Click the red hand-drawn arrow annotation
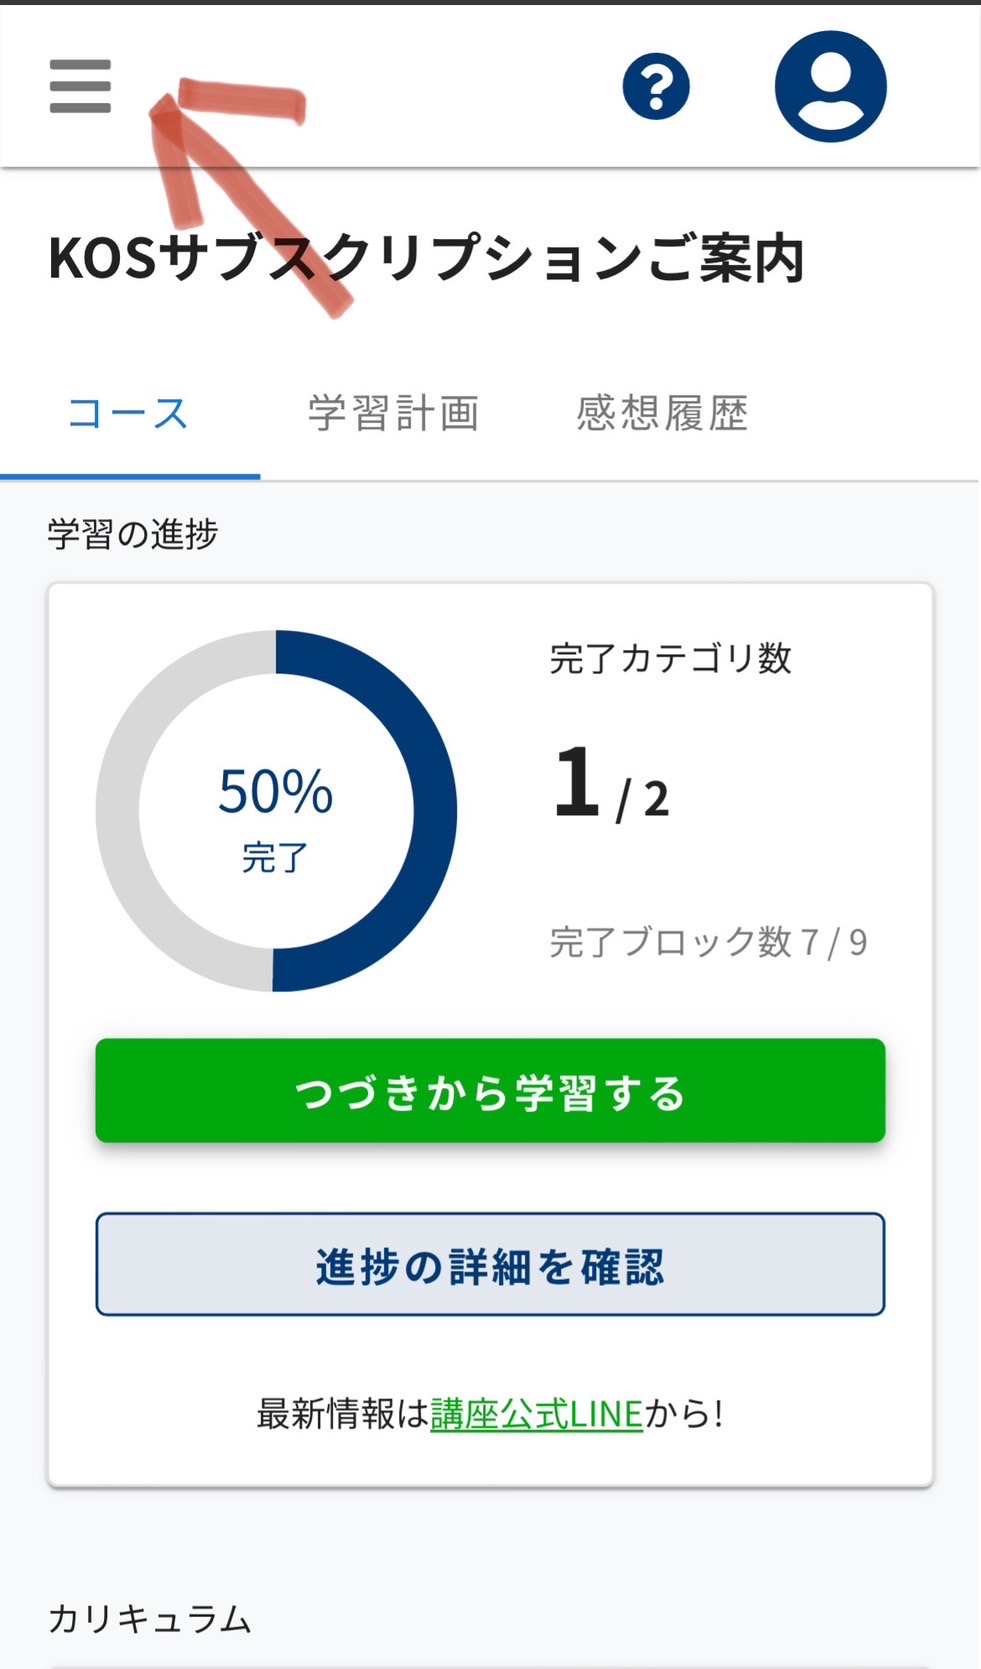The height and width of the screenshot is (1669, 981). click(229, 190)
